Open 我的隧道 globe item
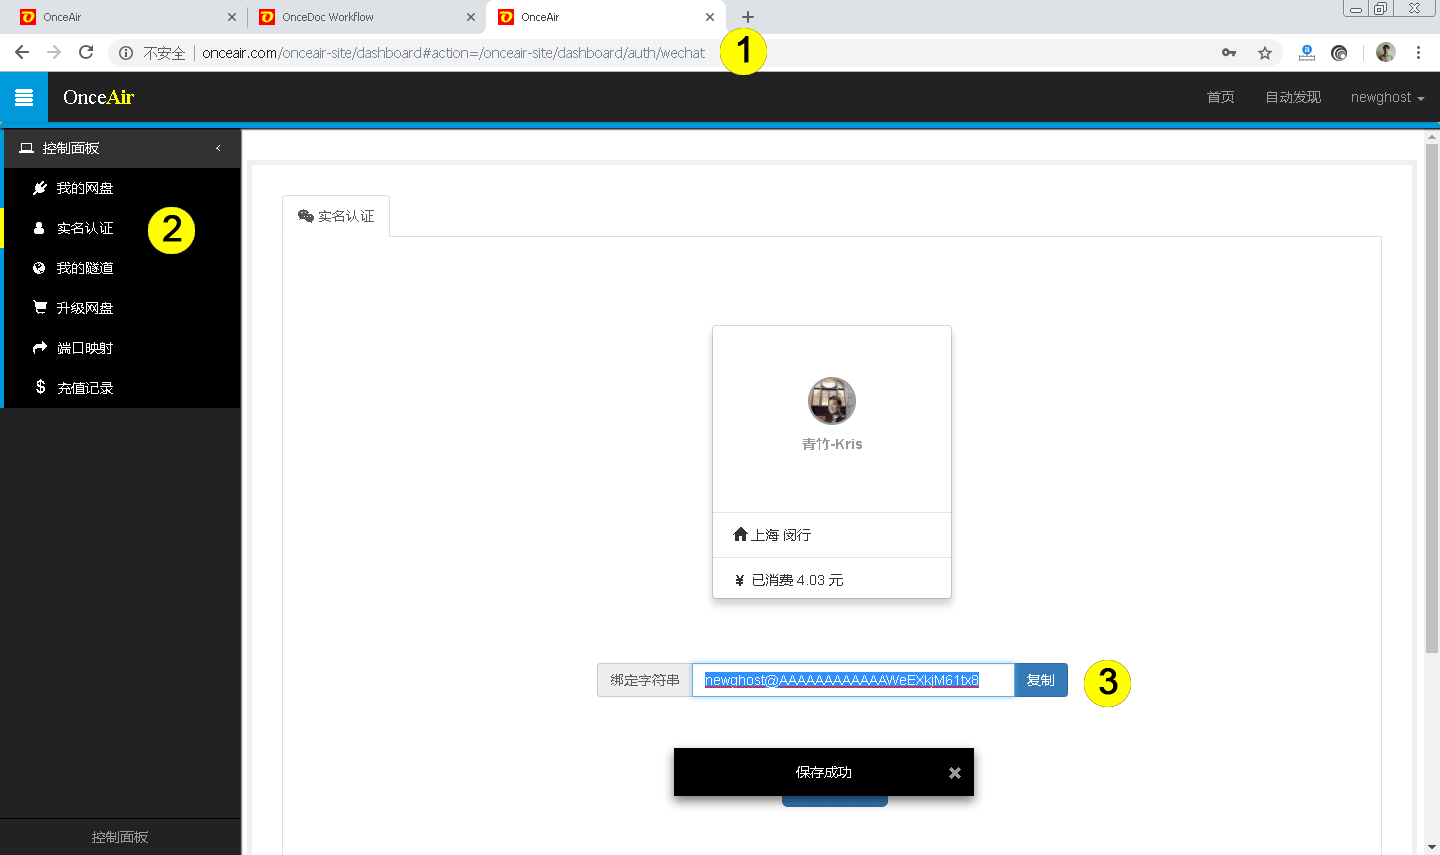This screenshot has width=1440, height=855. coord(84,268)
